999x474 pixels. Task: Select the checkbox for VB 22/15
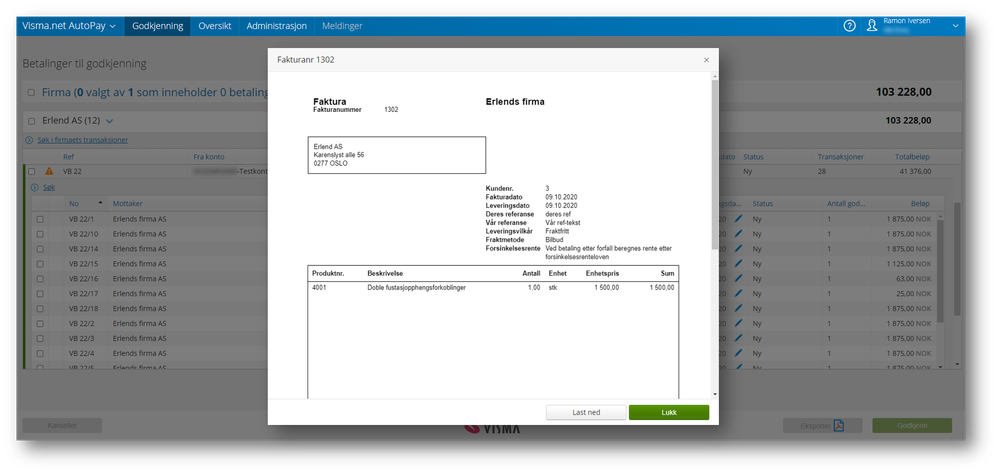40,264
